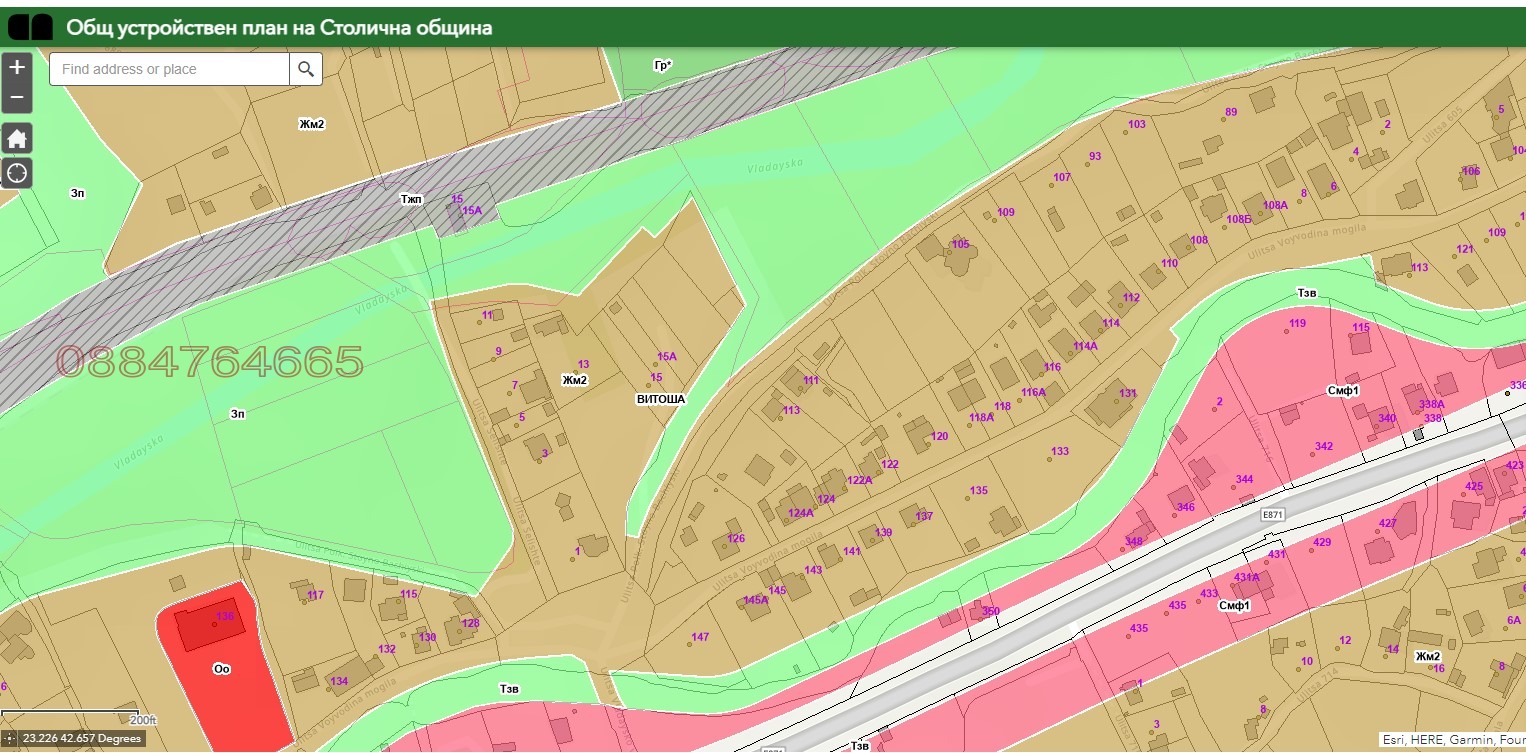Click the Гр* zone label at top
The height and width of the screenshot is (753, 1526).
pyautogui.click(x=662, y=66)
